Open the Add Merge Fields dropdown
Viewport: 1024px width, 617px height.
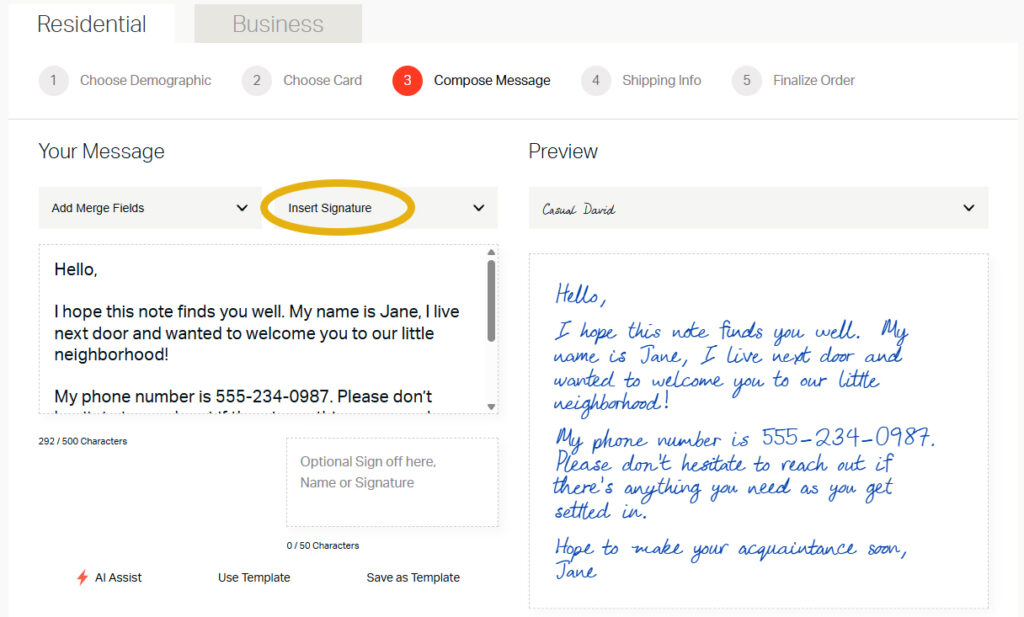[150, 208]
